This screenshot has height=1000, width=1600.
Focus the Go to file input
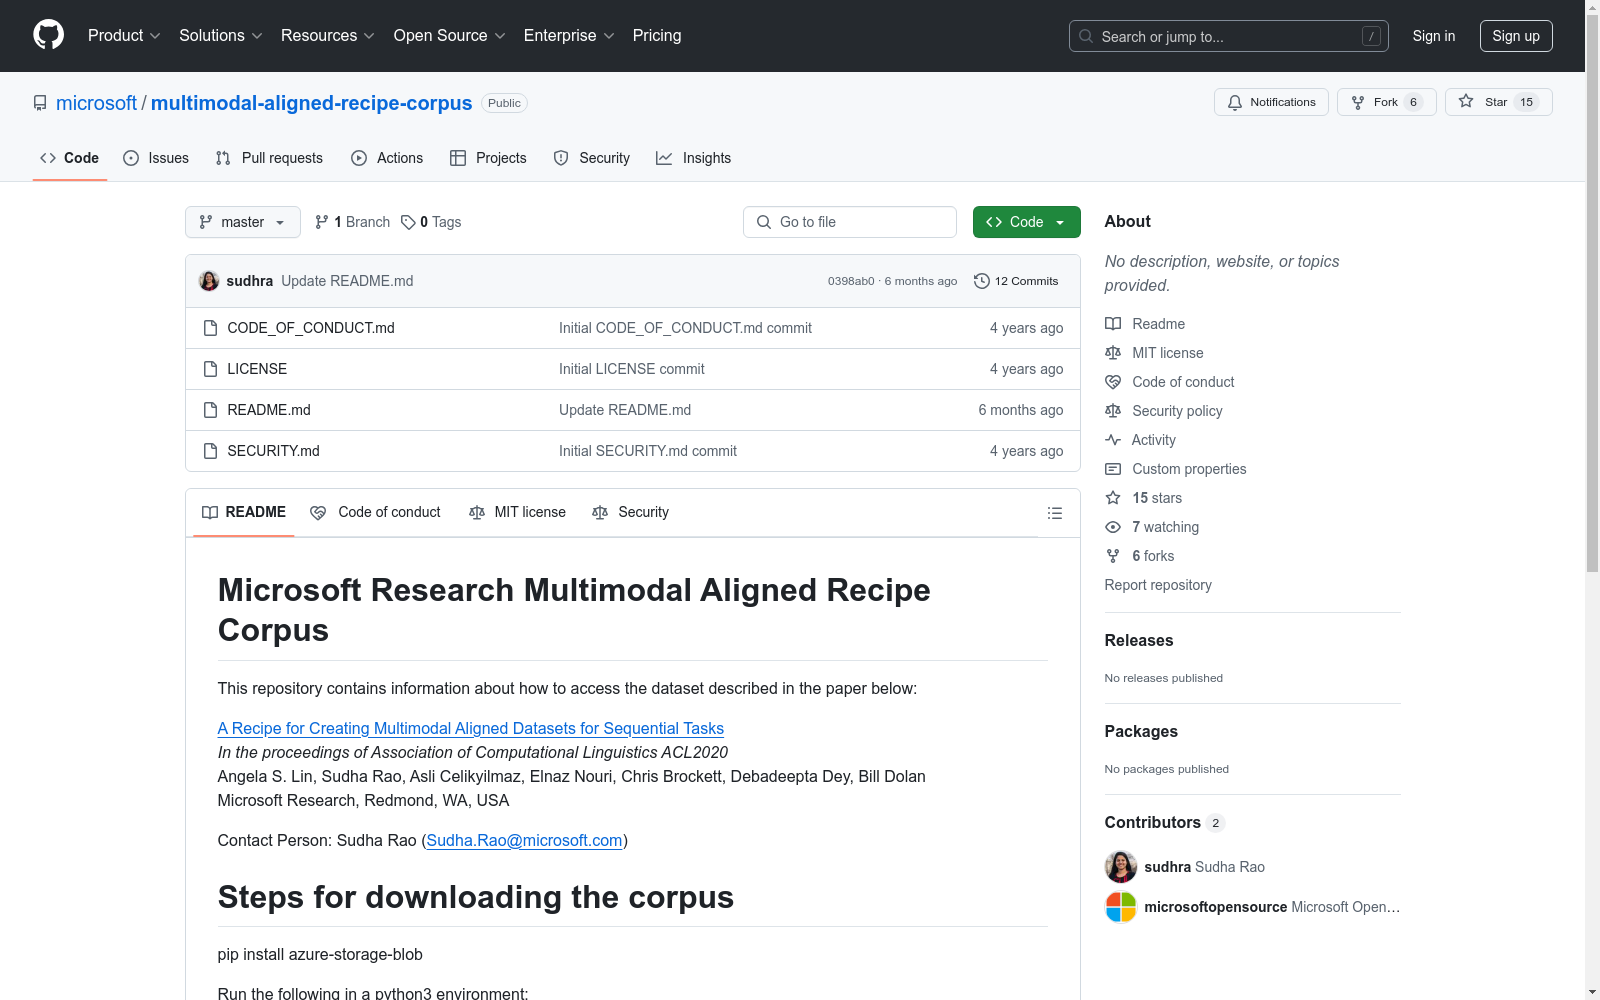(850, 222)
